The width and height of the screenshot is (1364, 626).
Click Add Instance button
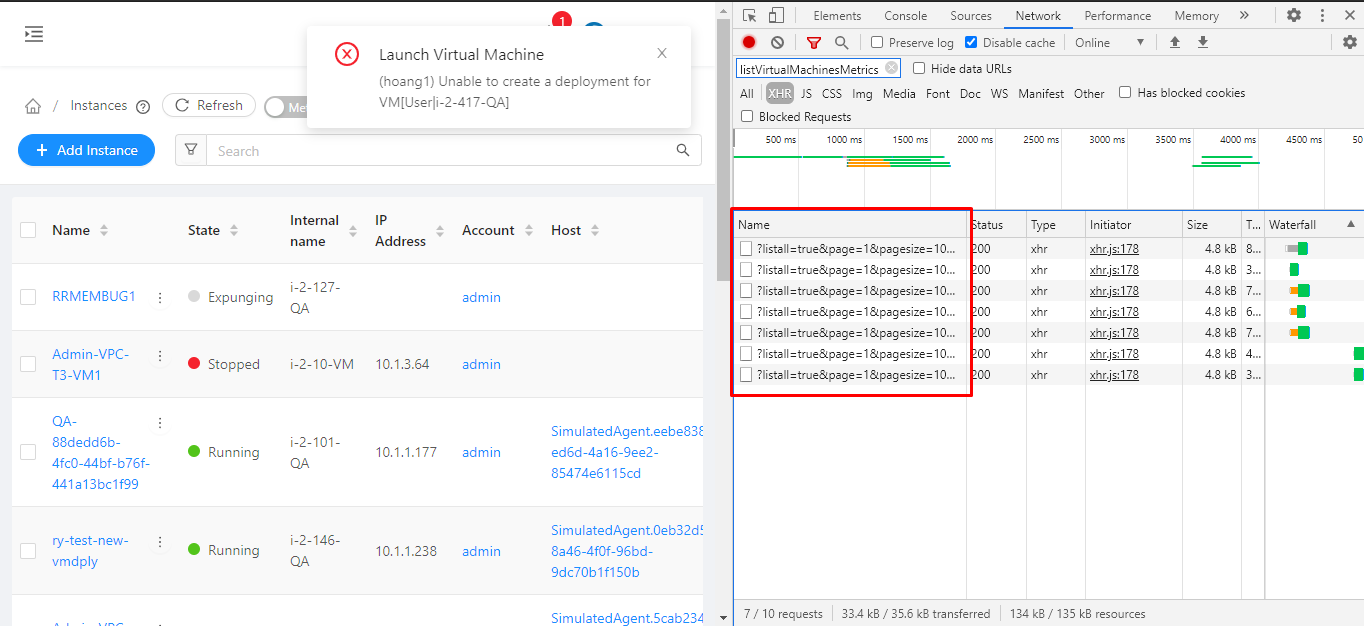click(x=86, y=150)
